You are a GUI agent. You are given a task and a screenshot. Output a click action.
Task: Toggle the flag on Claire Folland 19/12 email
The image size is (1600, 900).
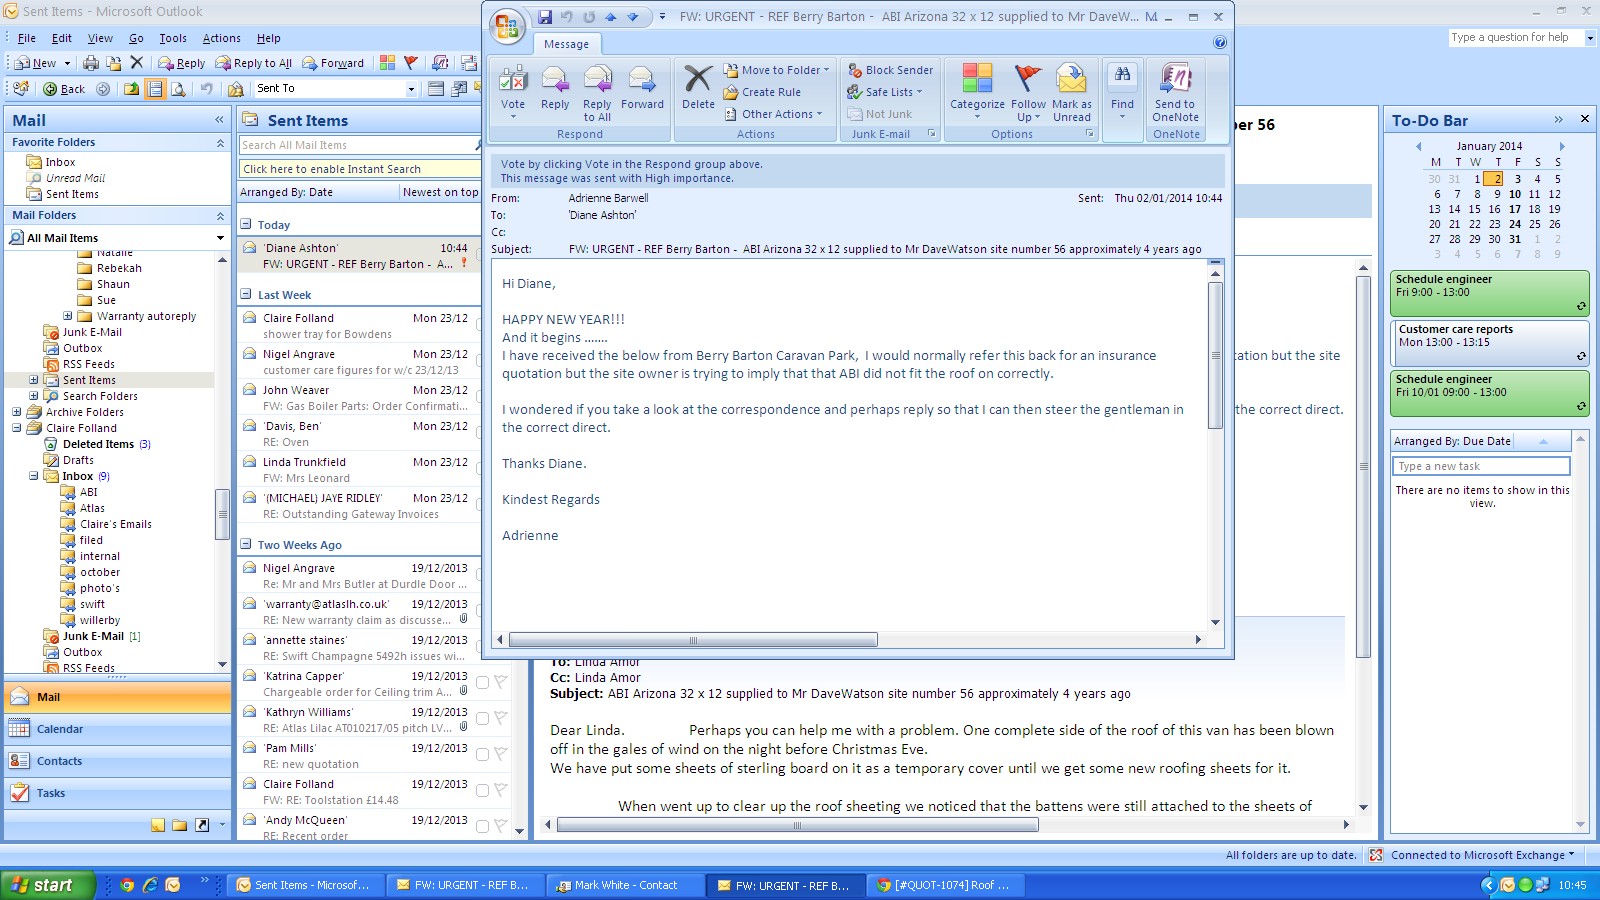tap(500, 790)
